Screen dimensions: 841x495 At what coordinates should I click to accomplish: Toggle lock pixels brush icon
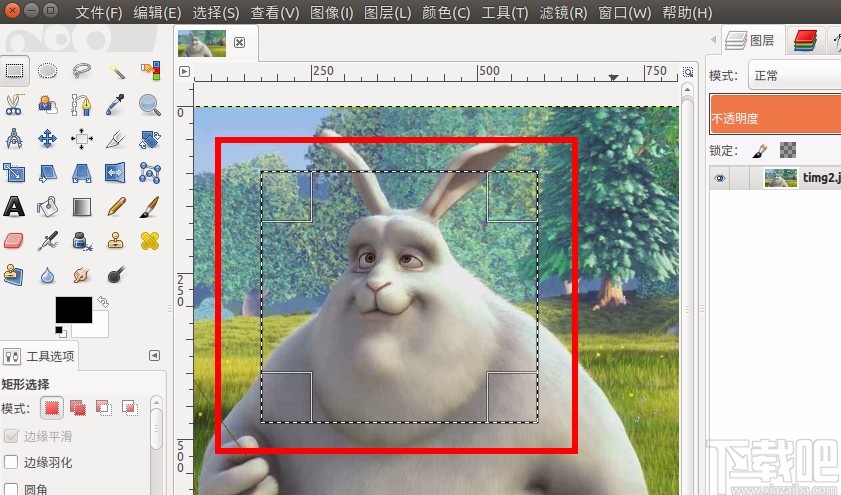pos(759,151)
